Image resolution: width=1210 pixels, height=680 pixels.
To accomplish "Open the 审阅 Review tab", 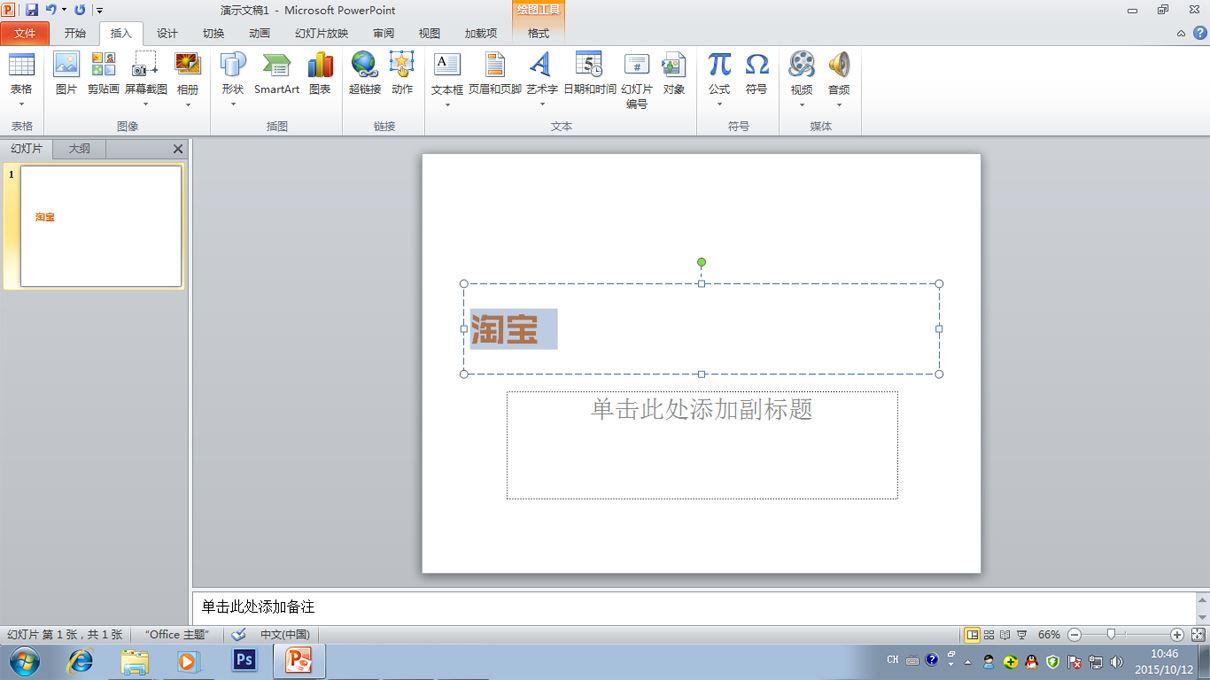I will coord(384,33).
